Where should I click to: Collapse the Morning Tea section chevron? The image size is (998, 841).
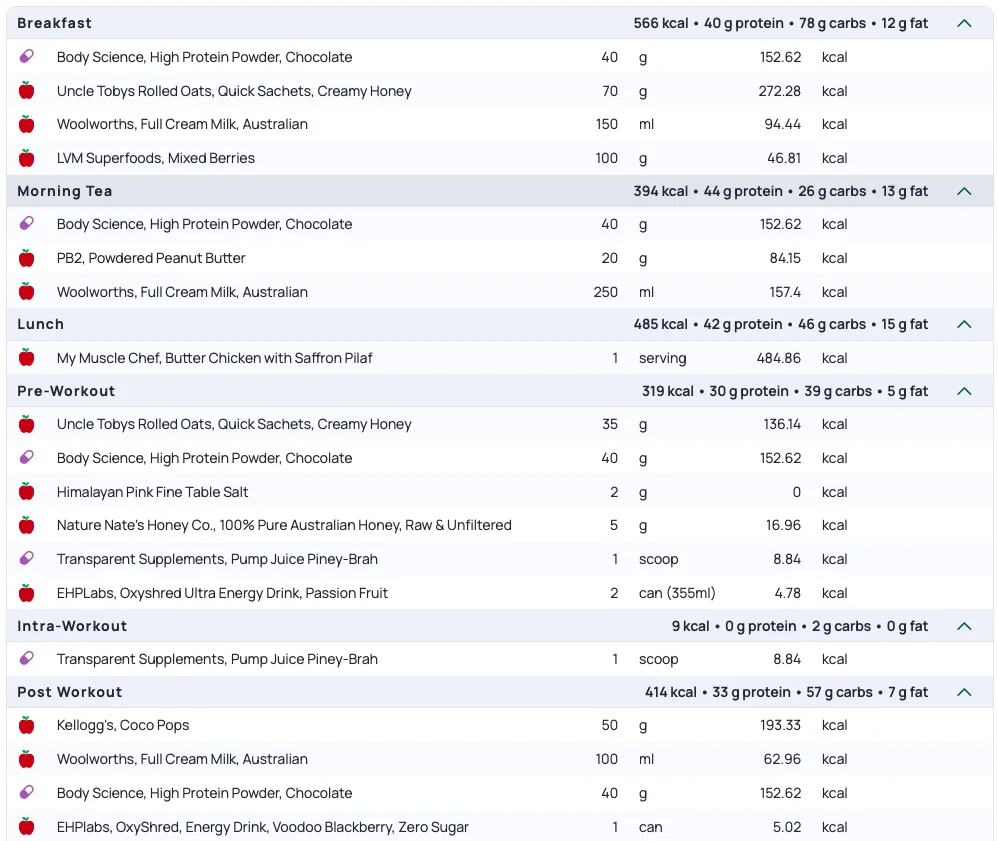(964, 191)
